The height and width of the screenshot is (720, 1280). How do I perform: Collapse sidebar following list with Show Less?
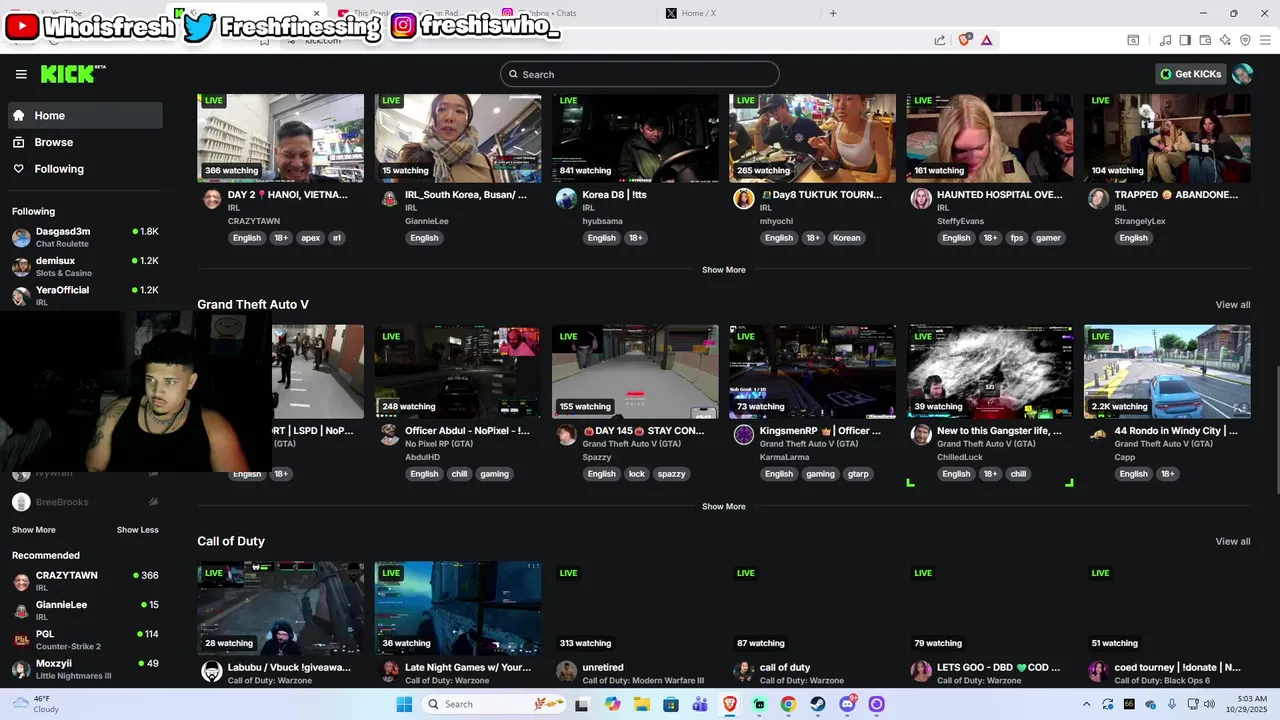tap(137, 530)
